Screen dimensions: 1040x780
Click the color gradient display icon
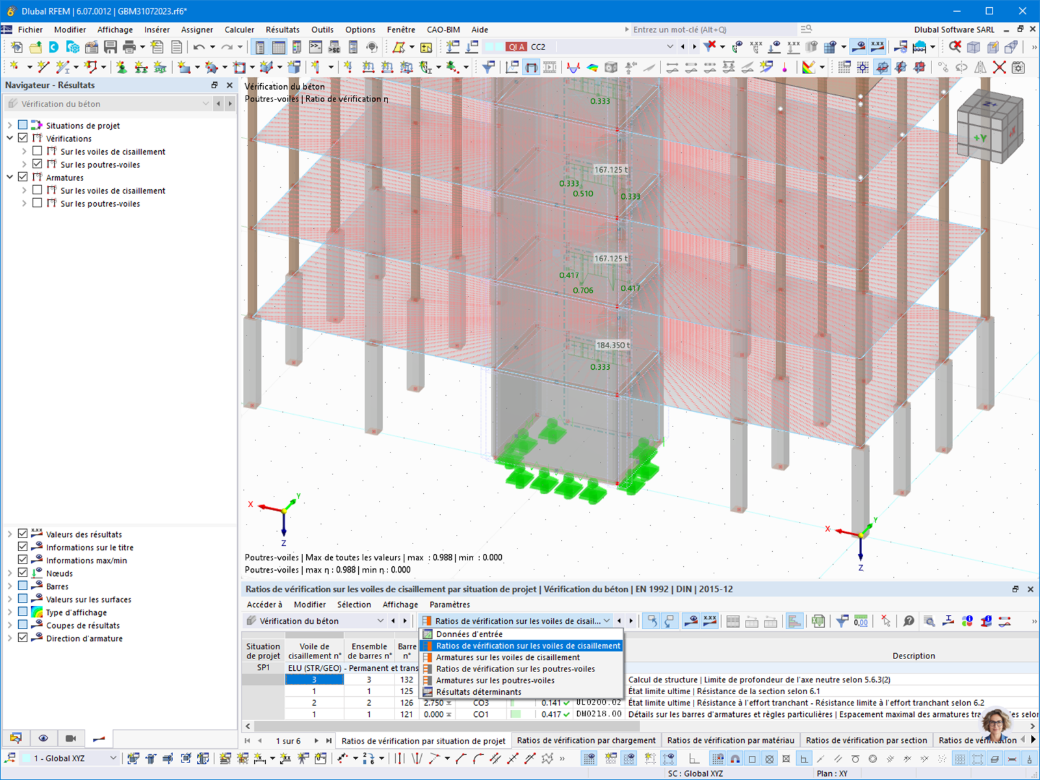808,67
